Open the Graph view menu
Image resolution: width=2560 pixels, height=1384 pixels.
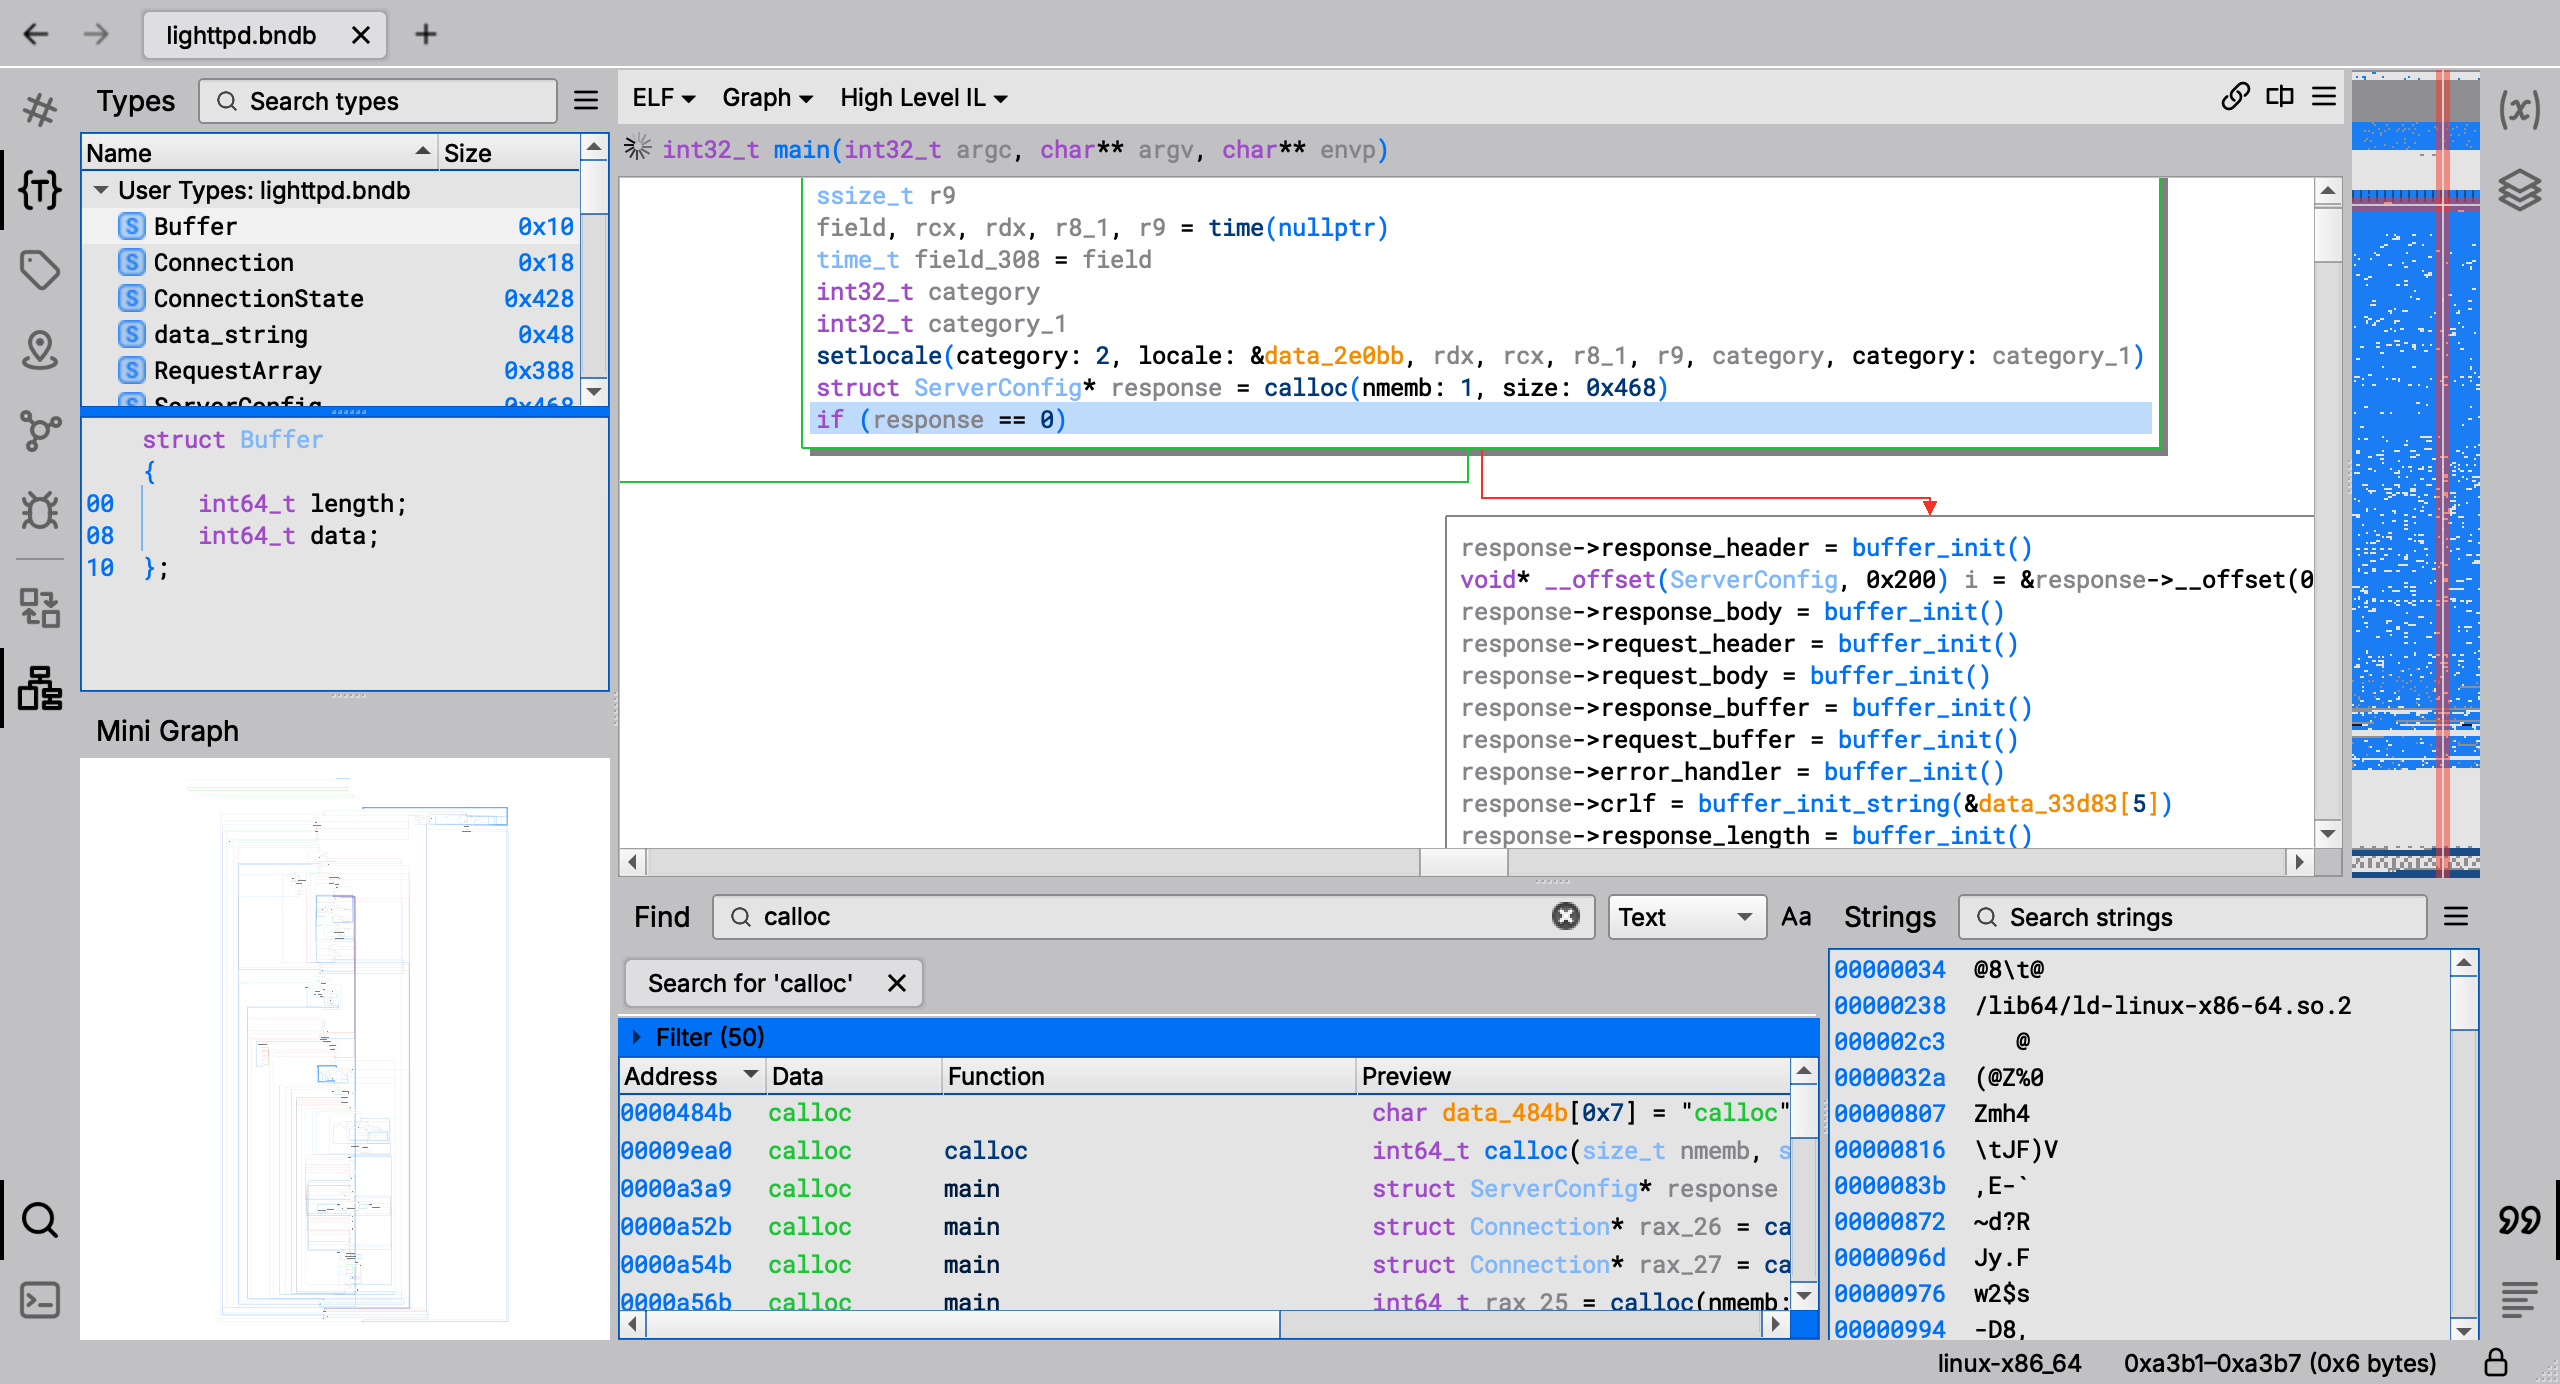(767, 98)
